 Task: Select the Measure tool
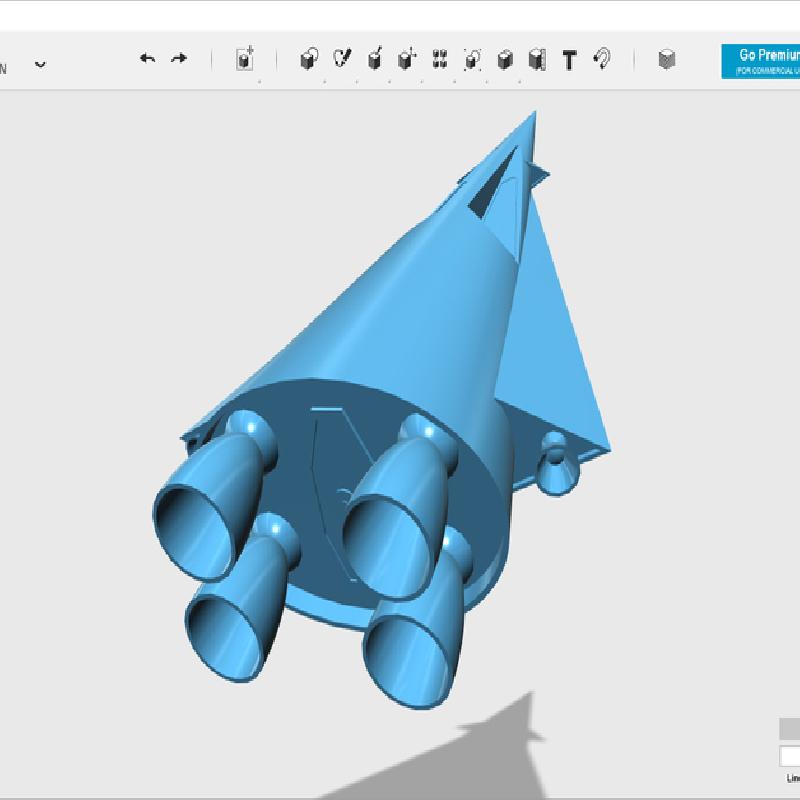[x=537, y=60]
